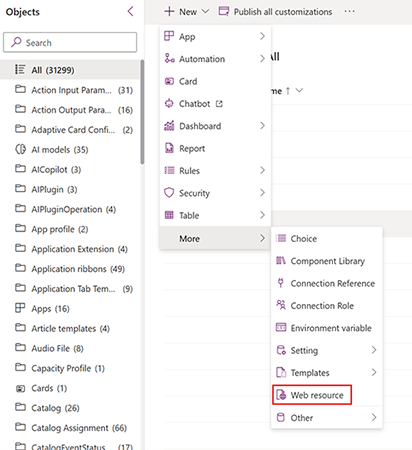Select Choice in the More submenu
Viewport: 412px width, 450px height.
click(327, 238)
